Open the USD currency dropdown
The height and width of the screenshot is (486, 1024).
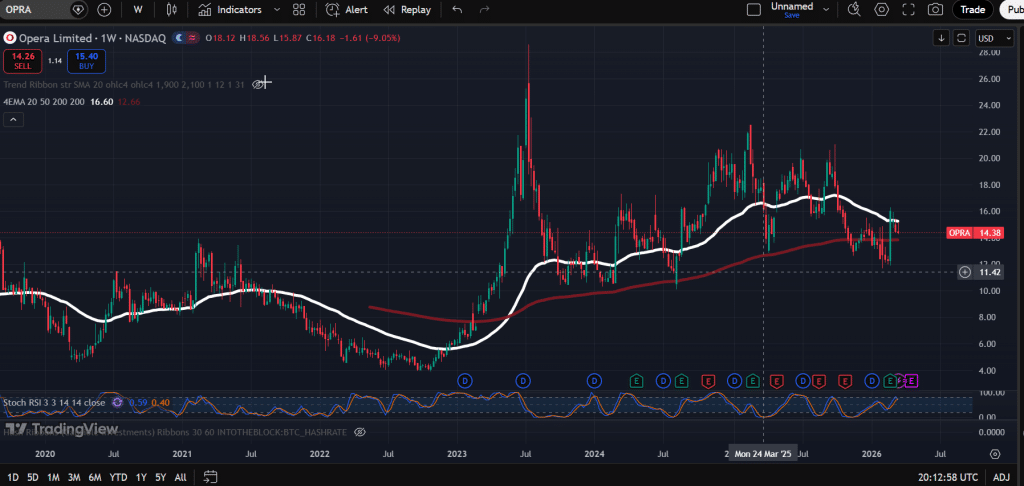pyautogui.click(x=988, y=38)
